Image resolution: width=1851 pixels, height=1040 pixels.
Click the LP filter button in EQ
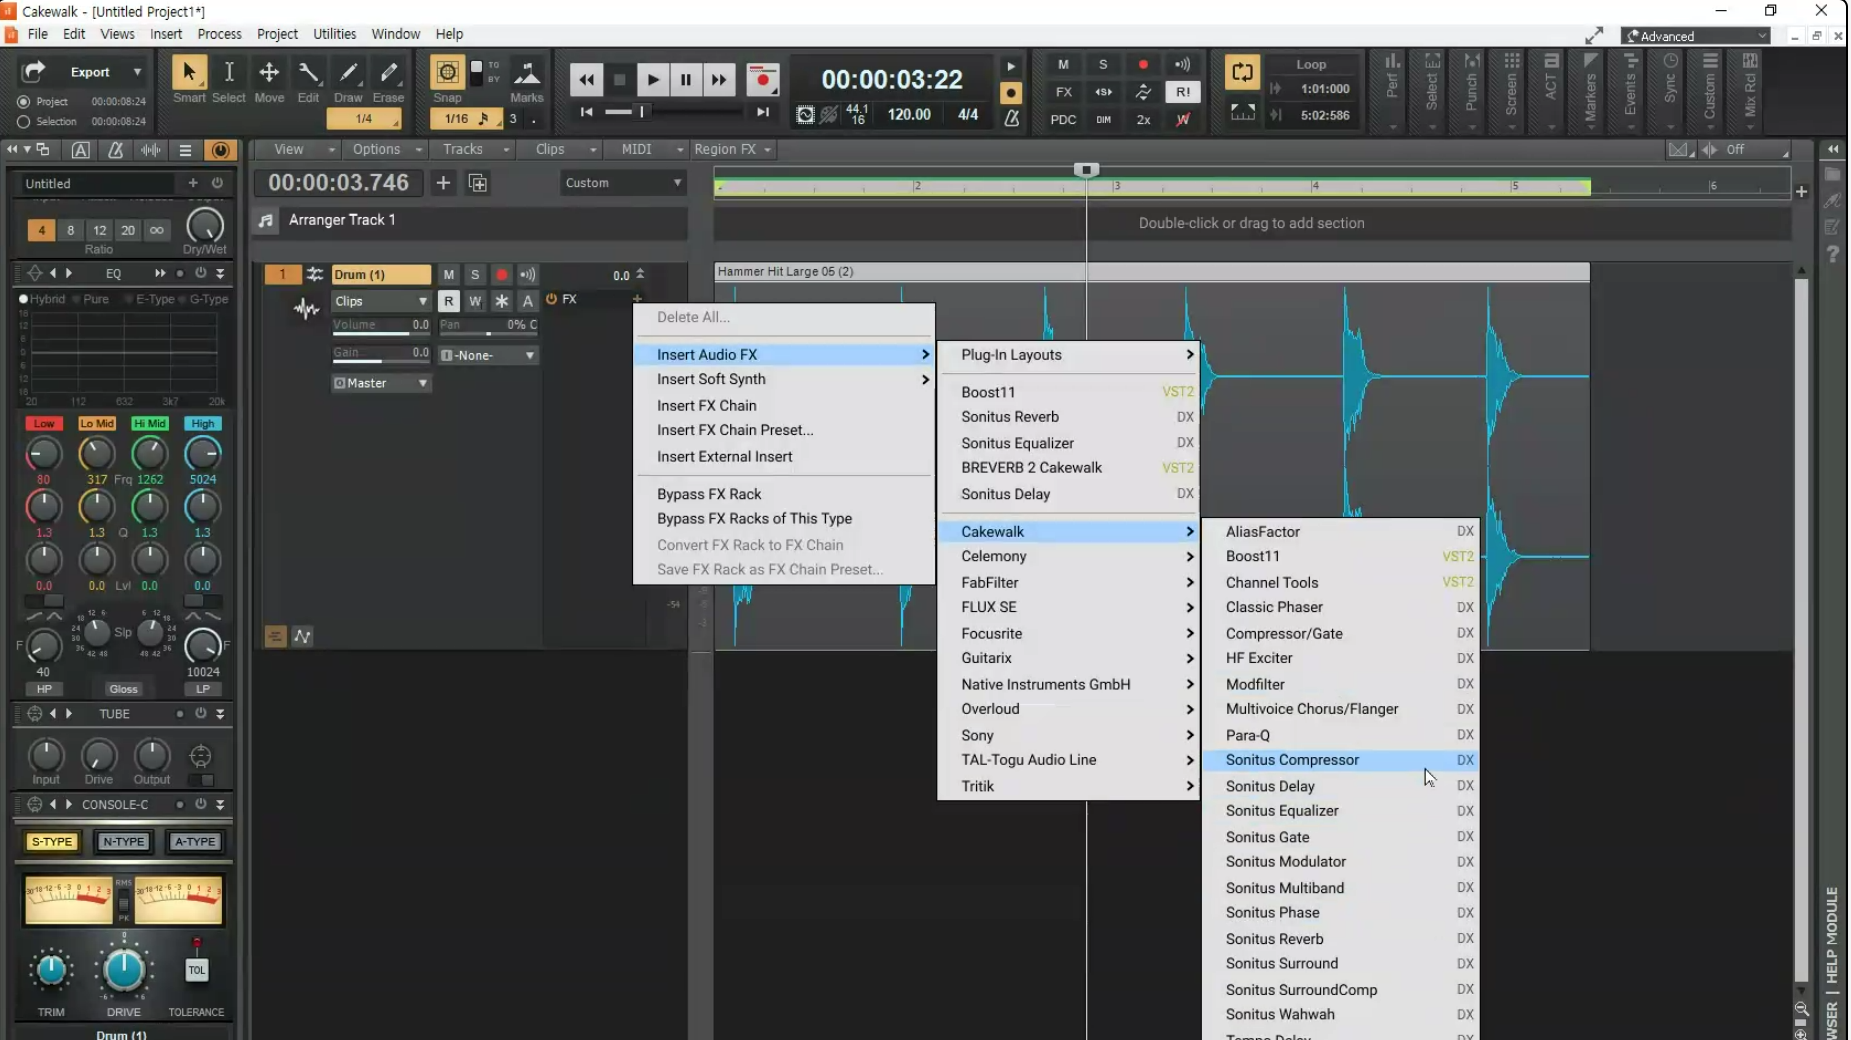coord(203,689)
